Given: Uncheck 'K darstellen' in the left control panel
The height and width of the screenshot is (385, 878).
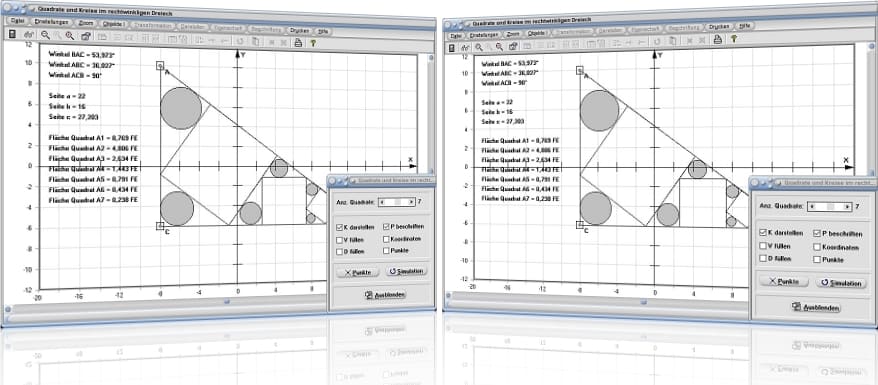Looking at the screenshot, I should click(x=339, y=228).
